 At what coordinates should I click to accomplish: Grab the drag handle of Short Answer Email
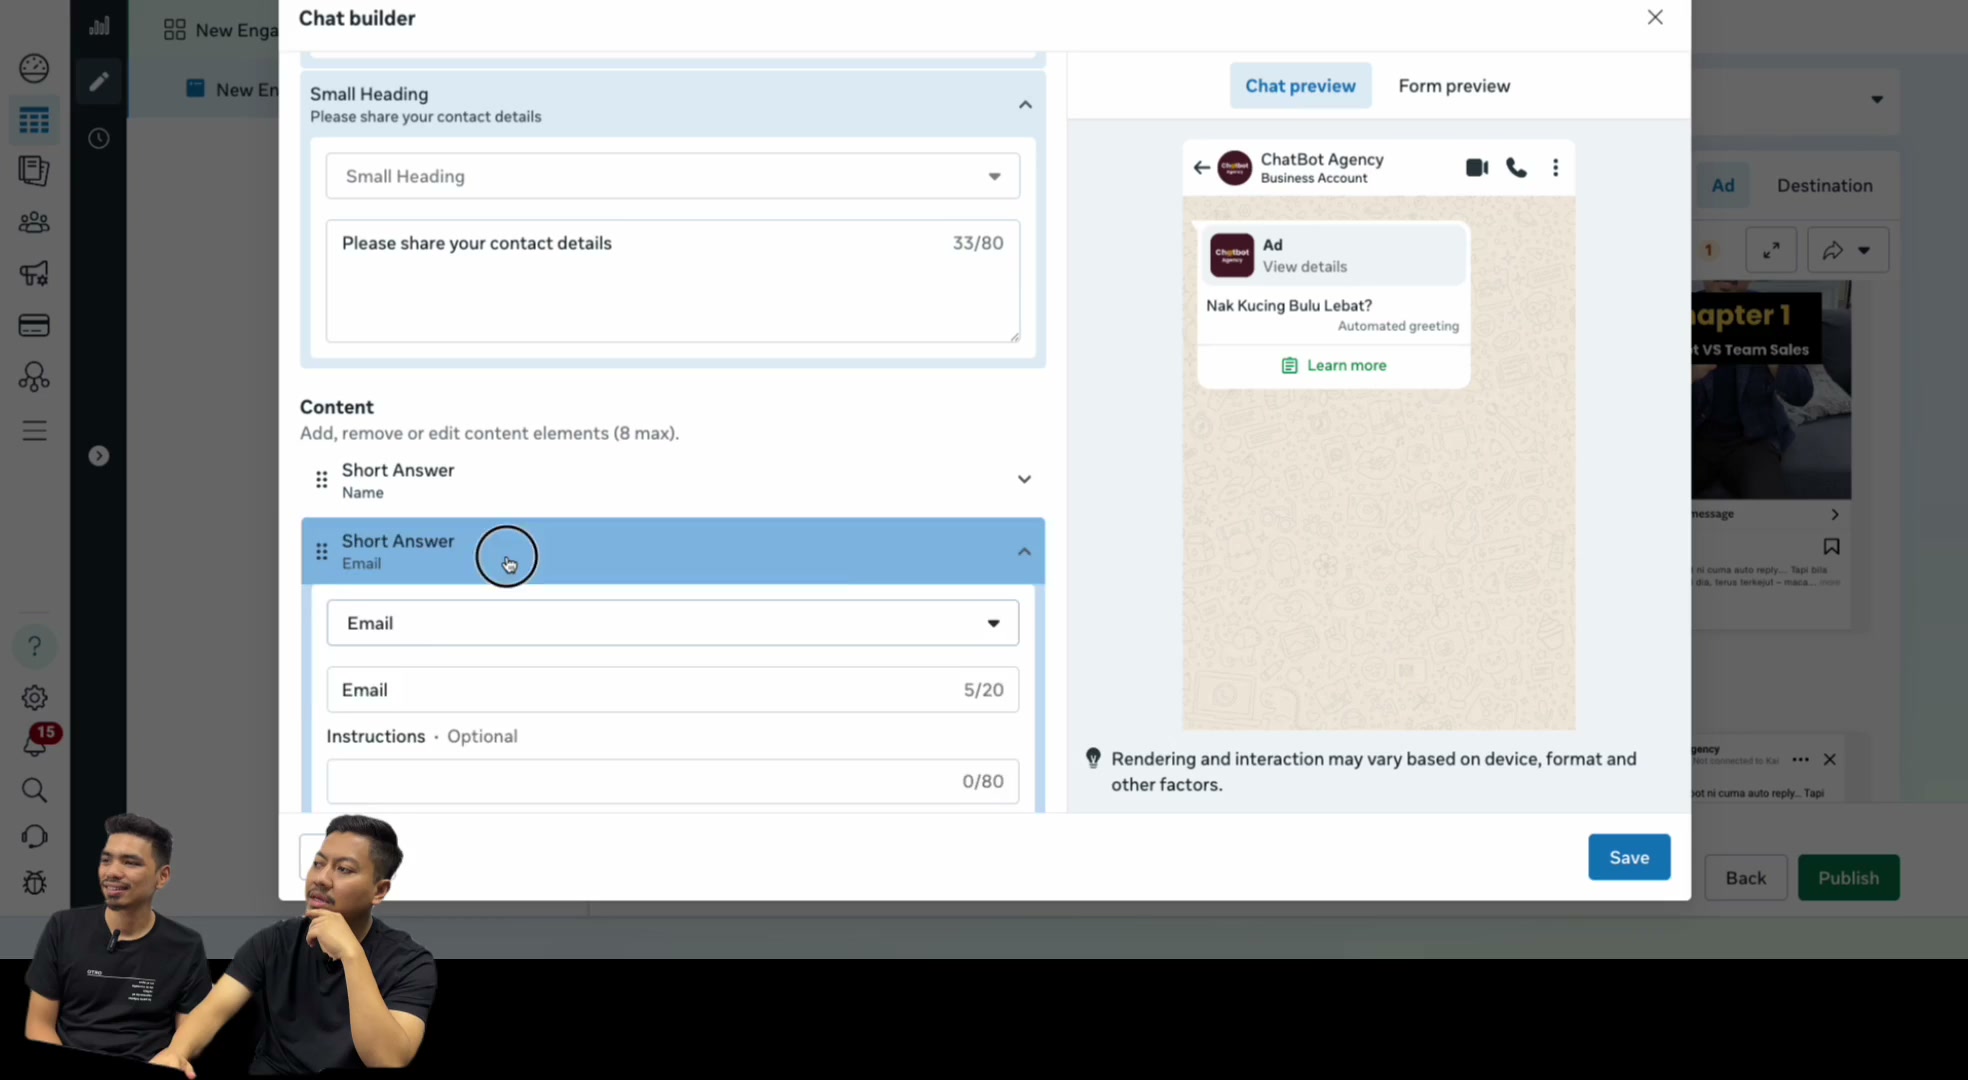(321, 552)
